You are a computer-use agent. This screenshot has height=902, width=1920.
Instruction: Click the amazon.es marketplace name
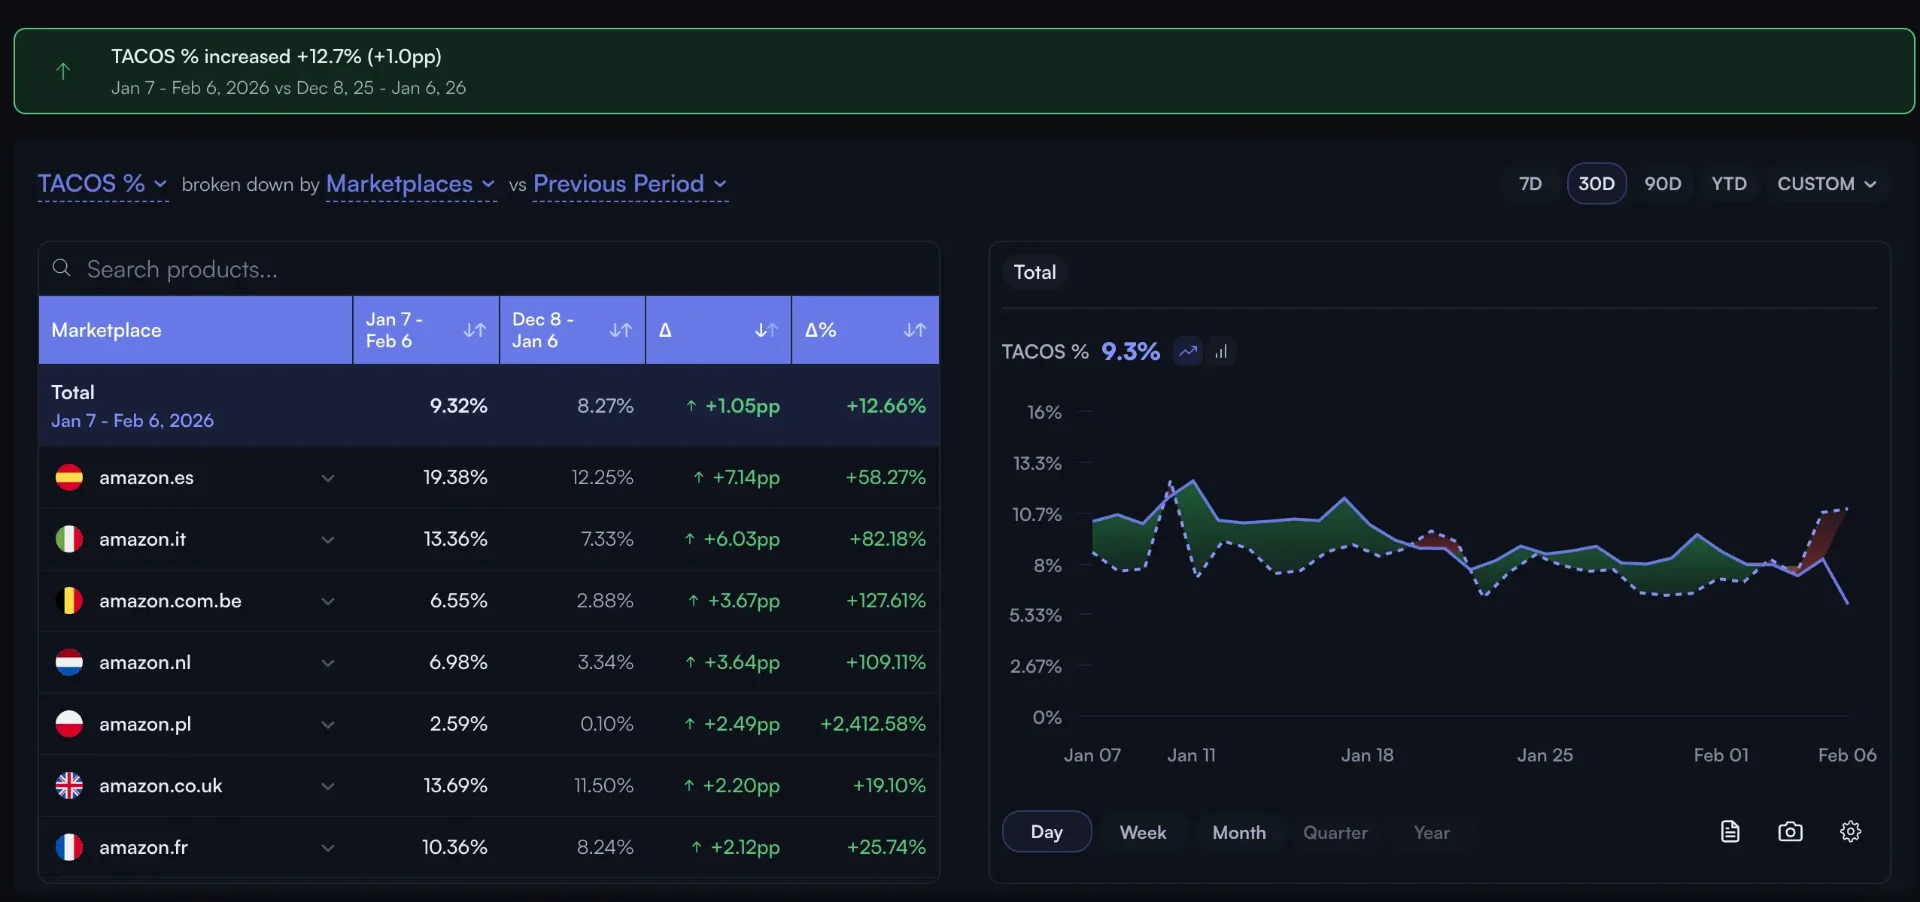[x=146, y=477]
